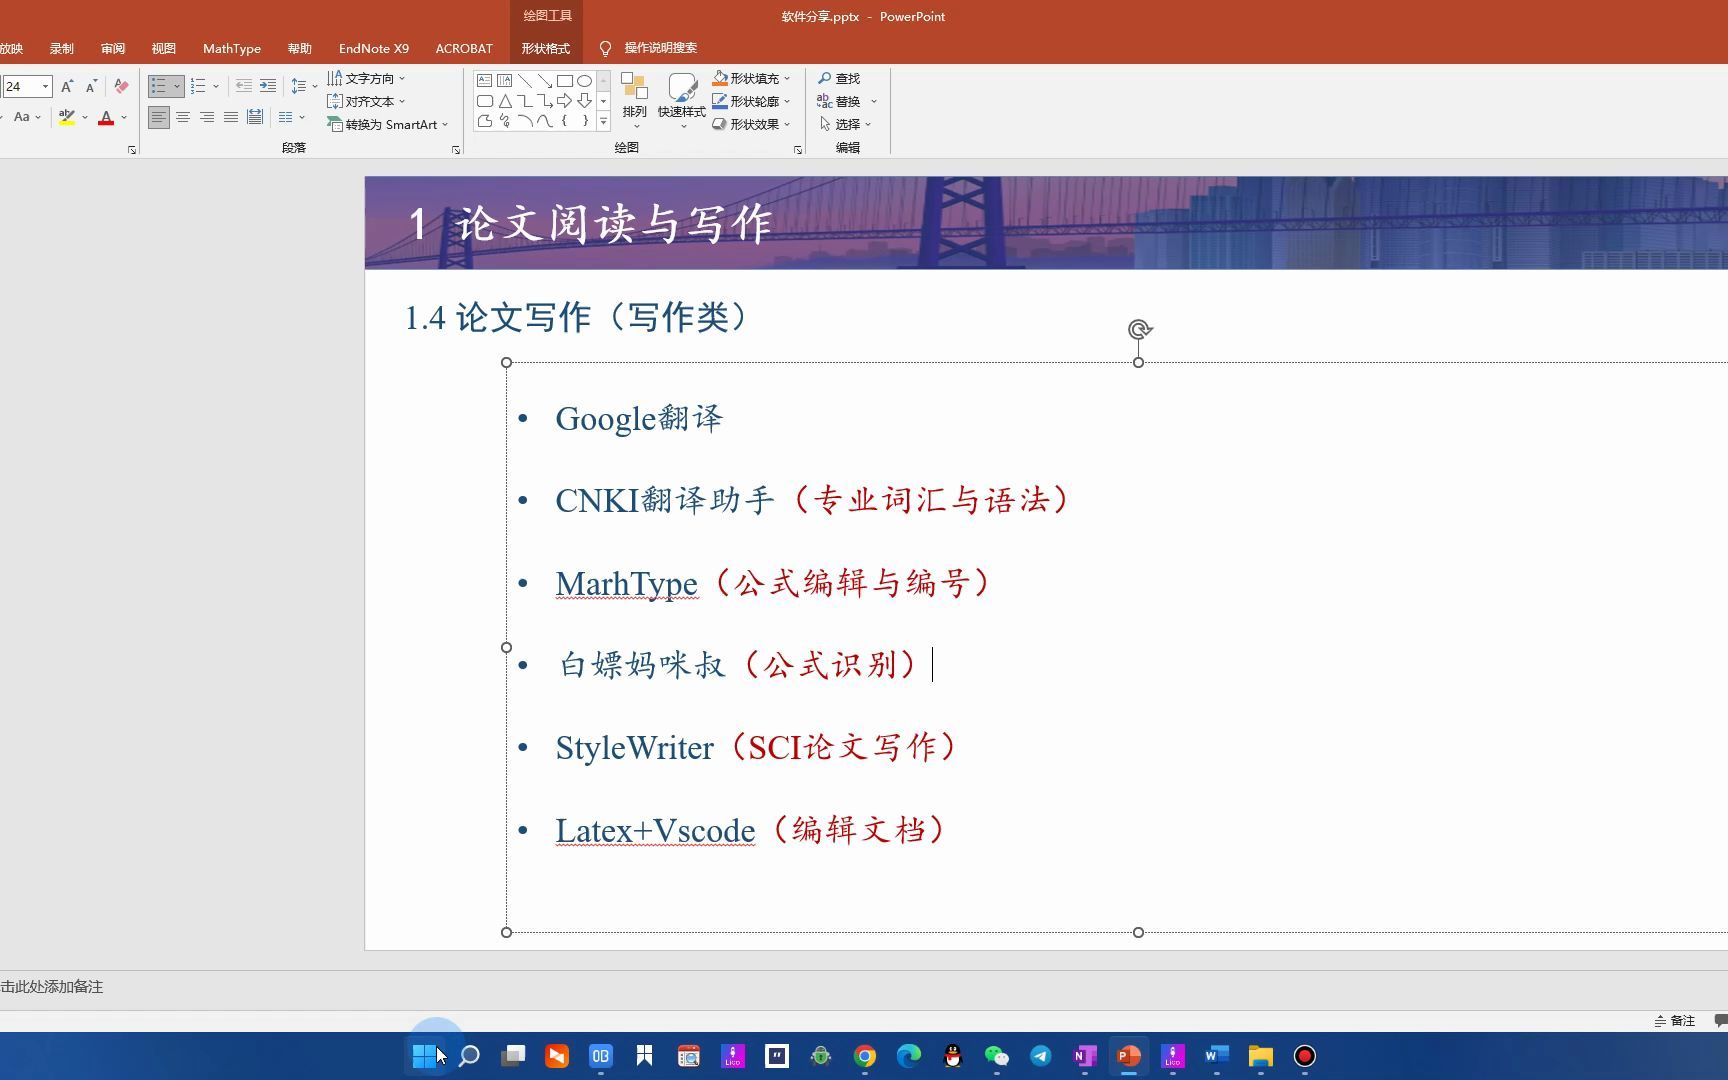
Task: Open the 排列 arrange menu
Action: 634,100
